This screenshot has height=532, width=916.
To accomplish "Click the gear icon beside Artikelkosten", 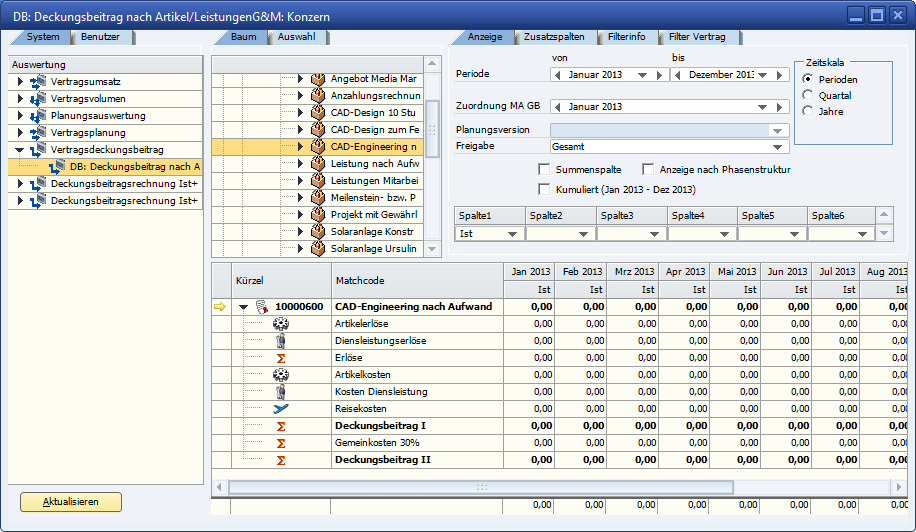I will click(281, 375).
